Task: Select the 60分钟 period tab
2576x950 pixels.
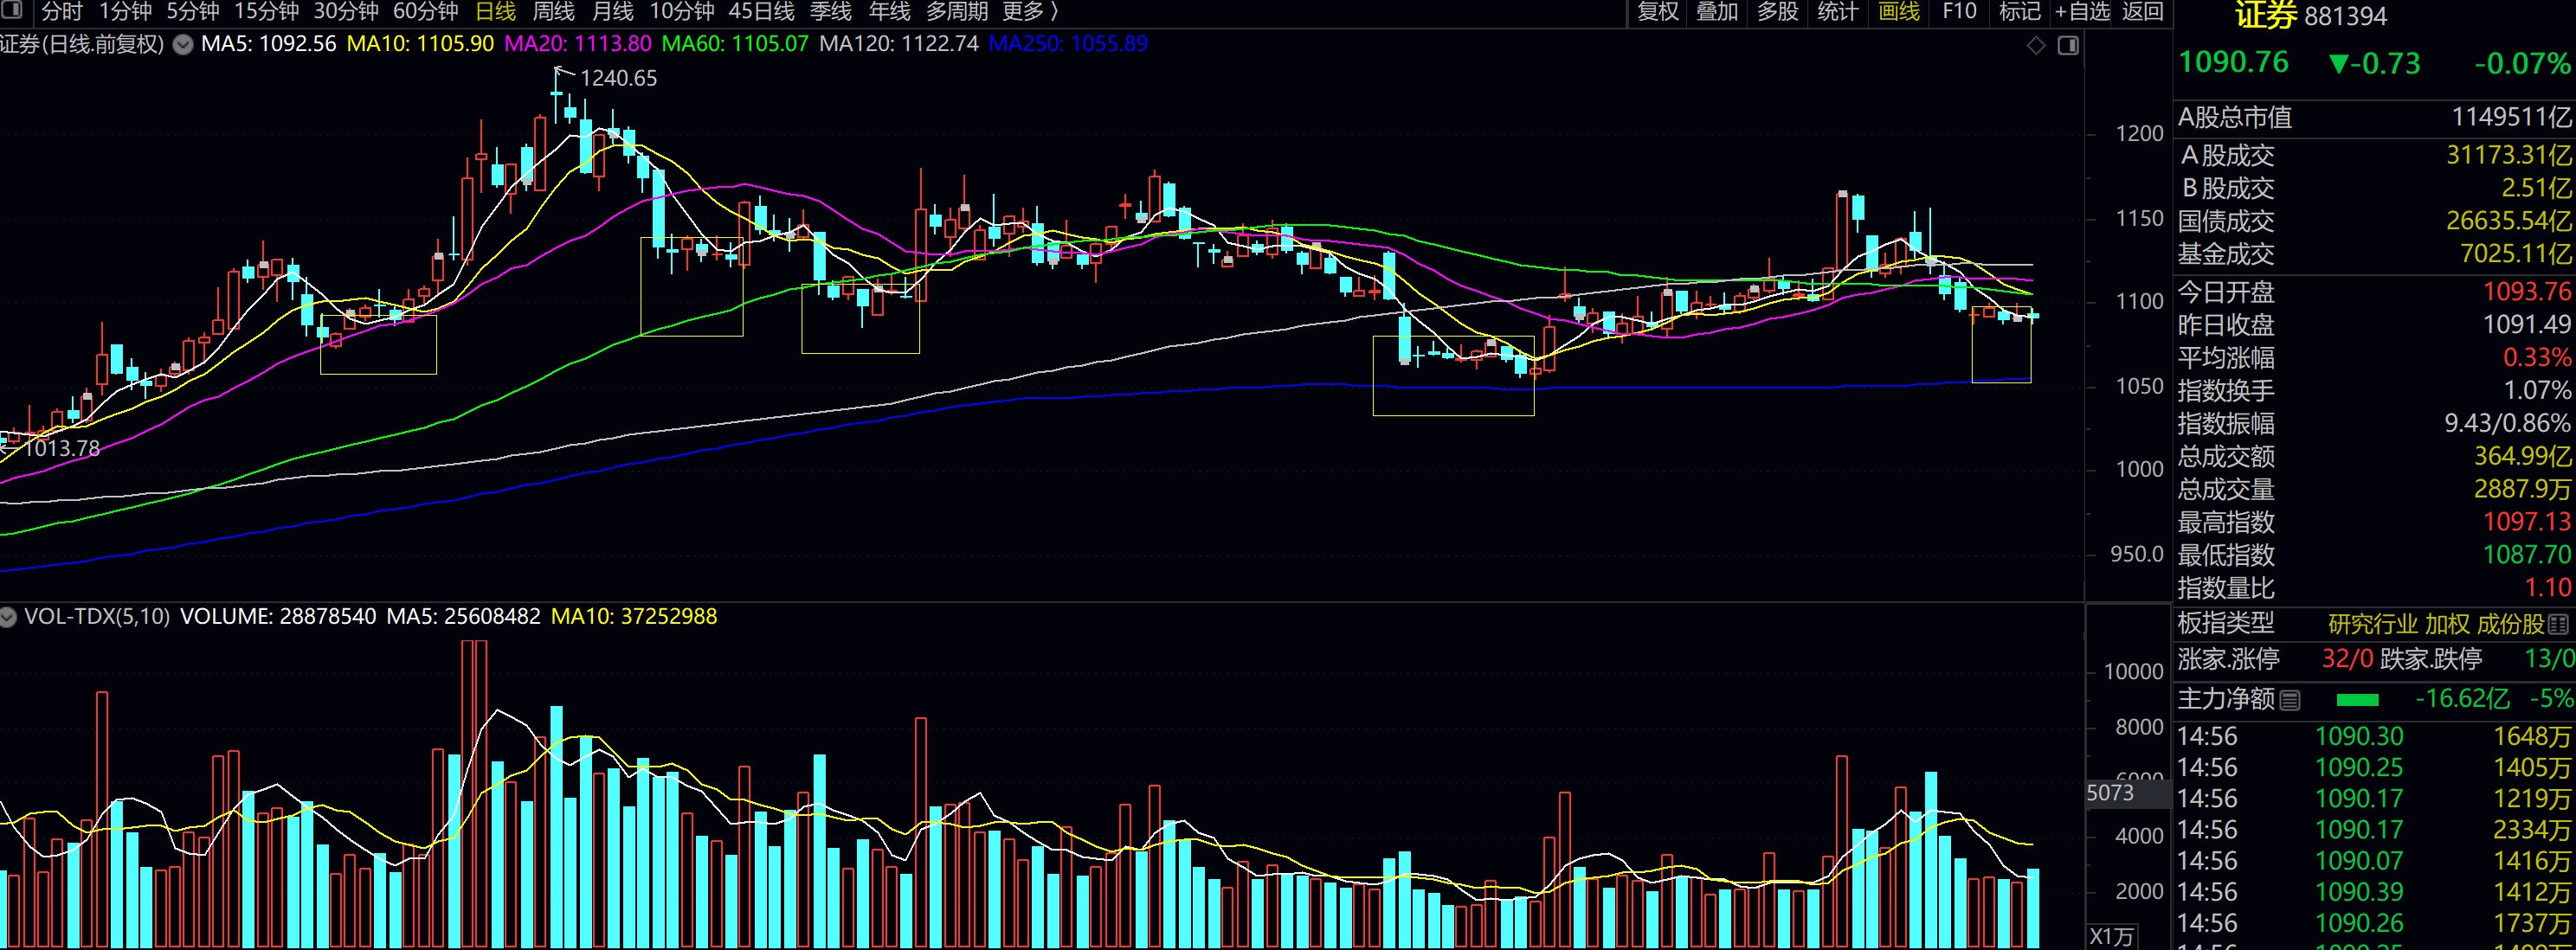Action: (425, 11)
